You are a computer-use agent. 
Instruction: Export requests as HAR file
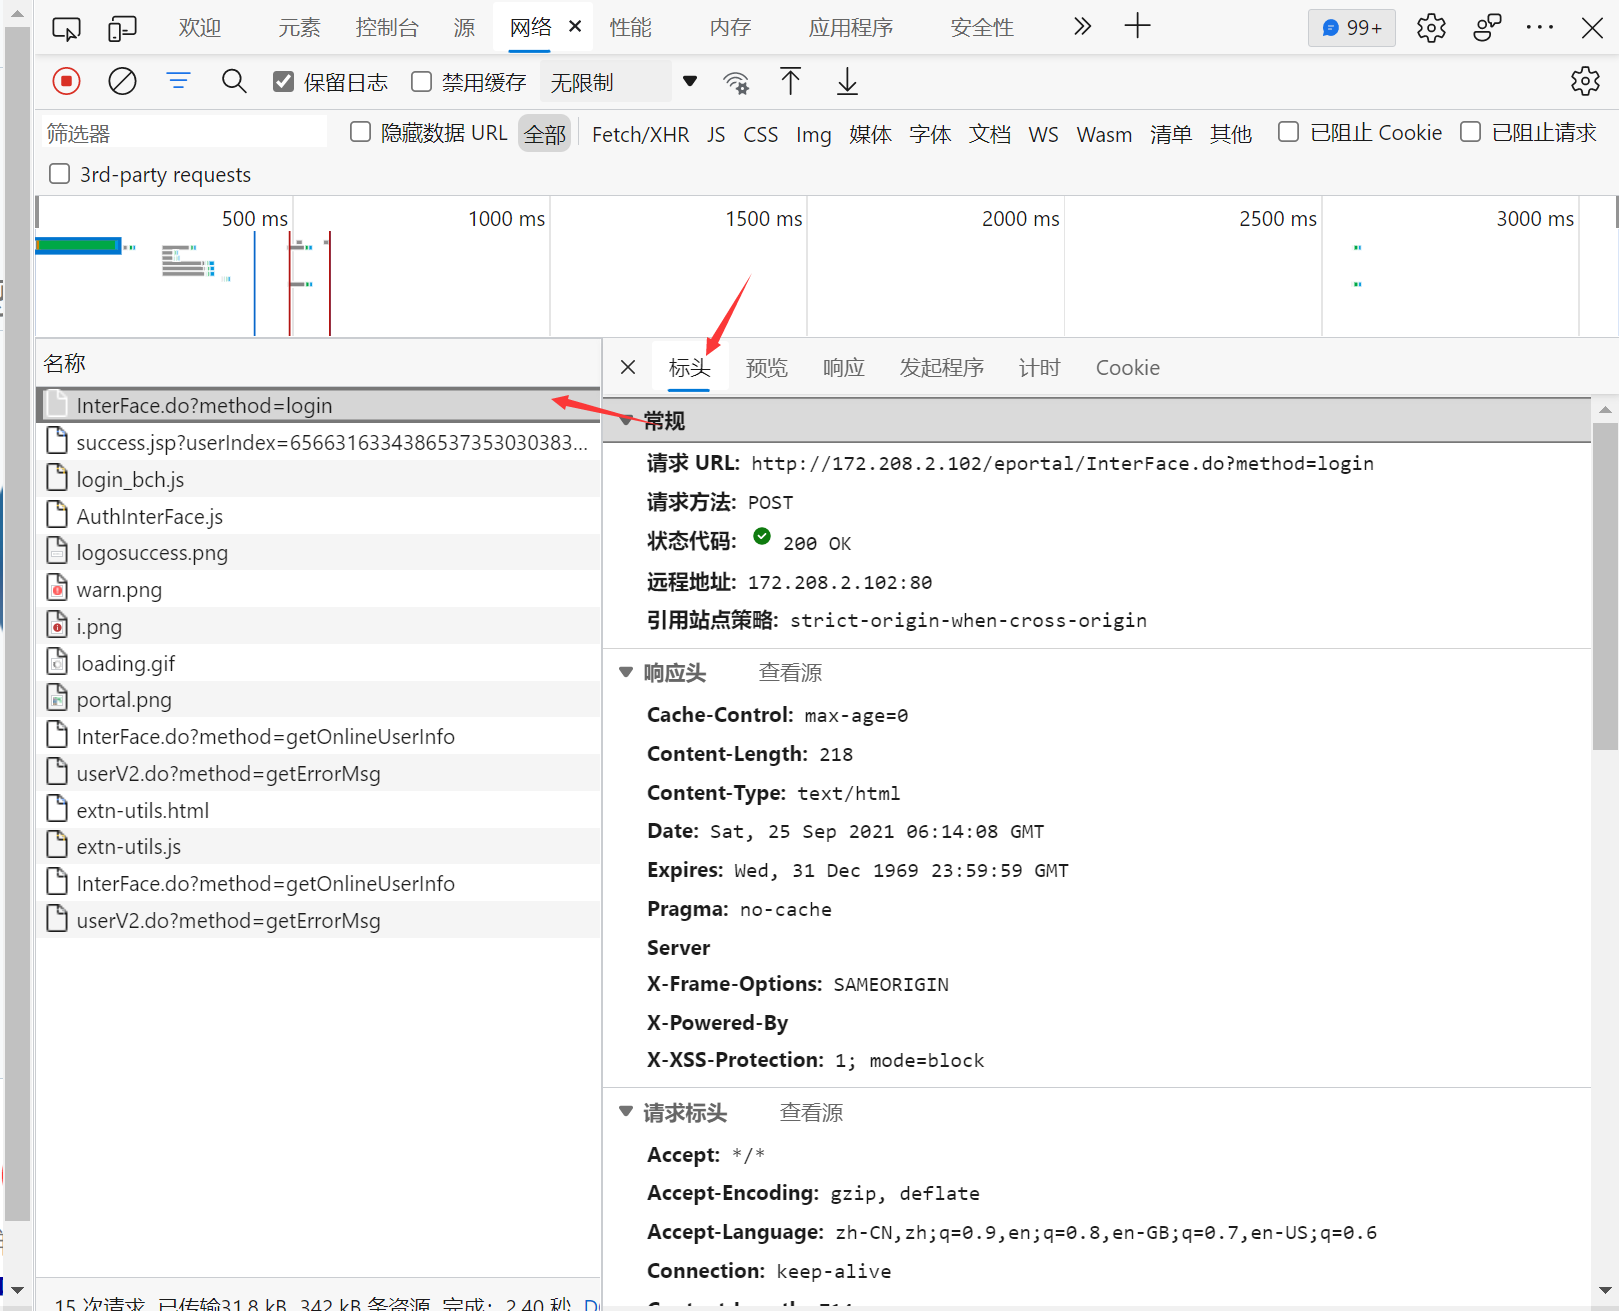(846, 81)
